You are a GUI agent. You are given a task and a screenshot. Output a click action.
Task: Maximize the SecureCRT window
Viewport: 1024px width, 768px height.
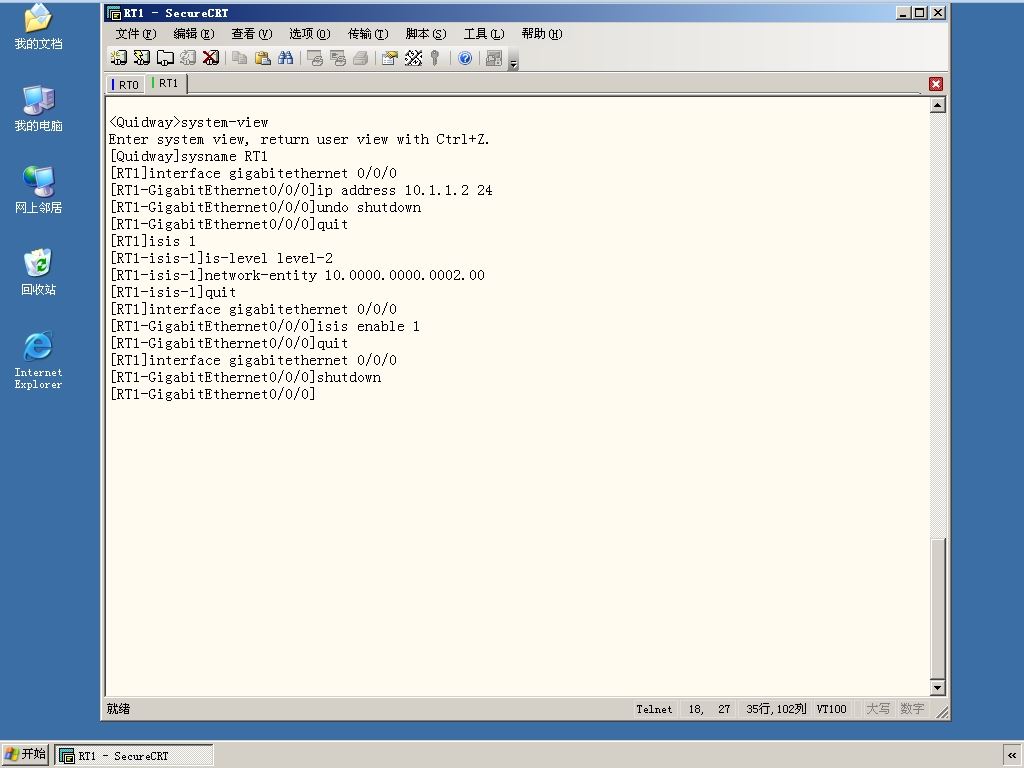coord(920,12)
